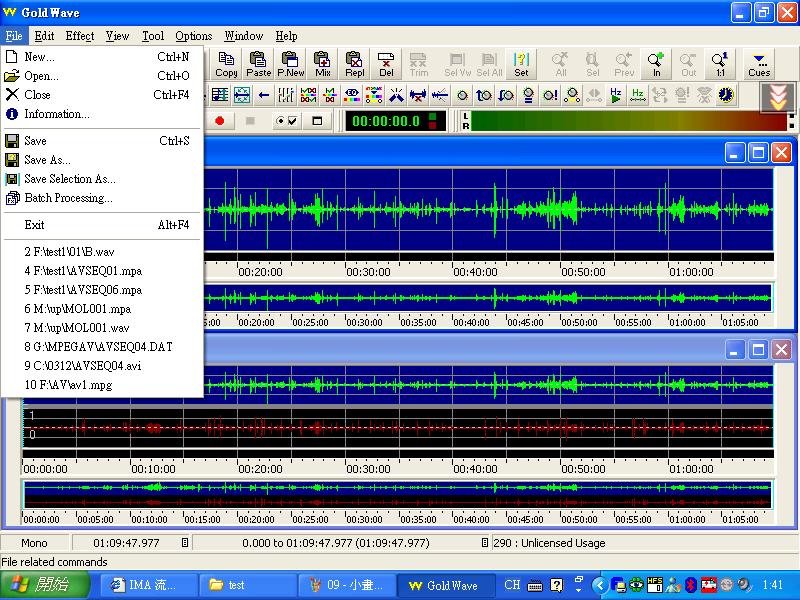
Task: Open the Set selection icon
Action: (521, 64)
